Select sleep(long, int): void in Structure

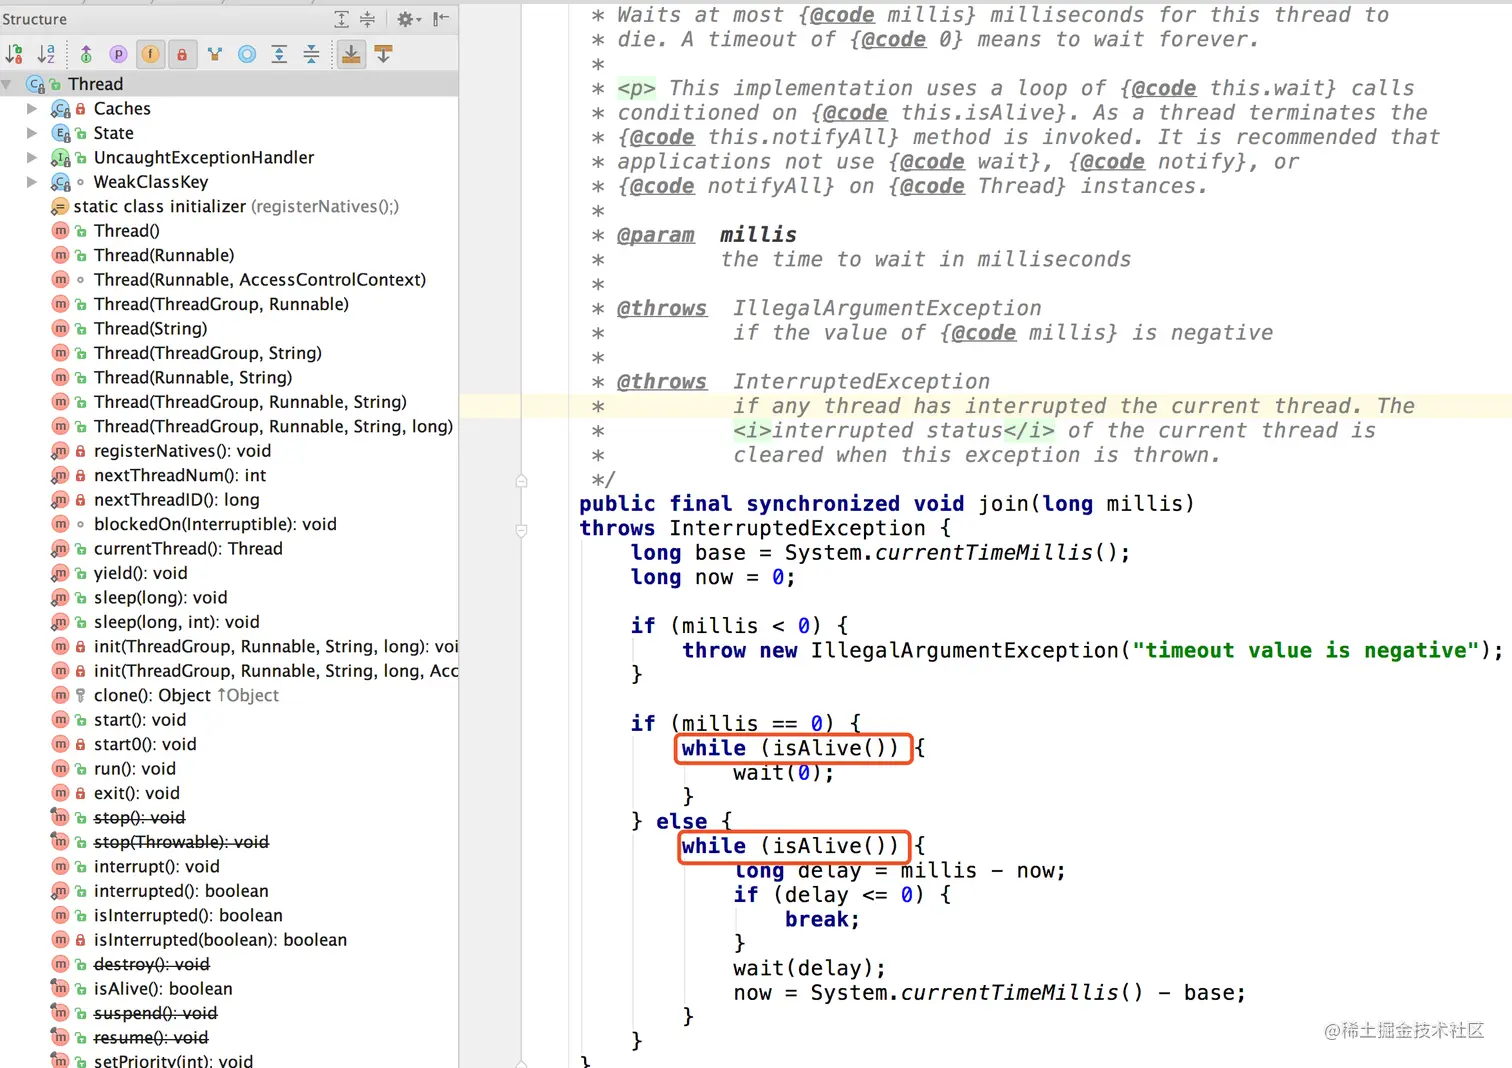pos(177,622)
